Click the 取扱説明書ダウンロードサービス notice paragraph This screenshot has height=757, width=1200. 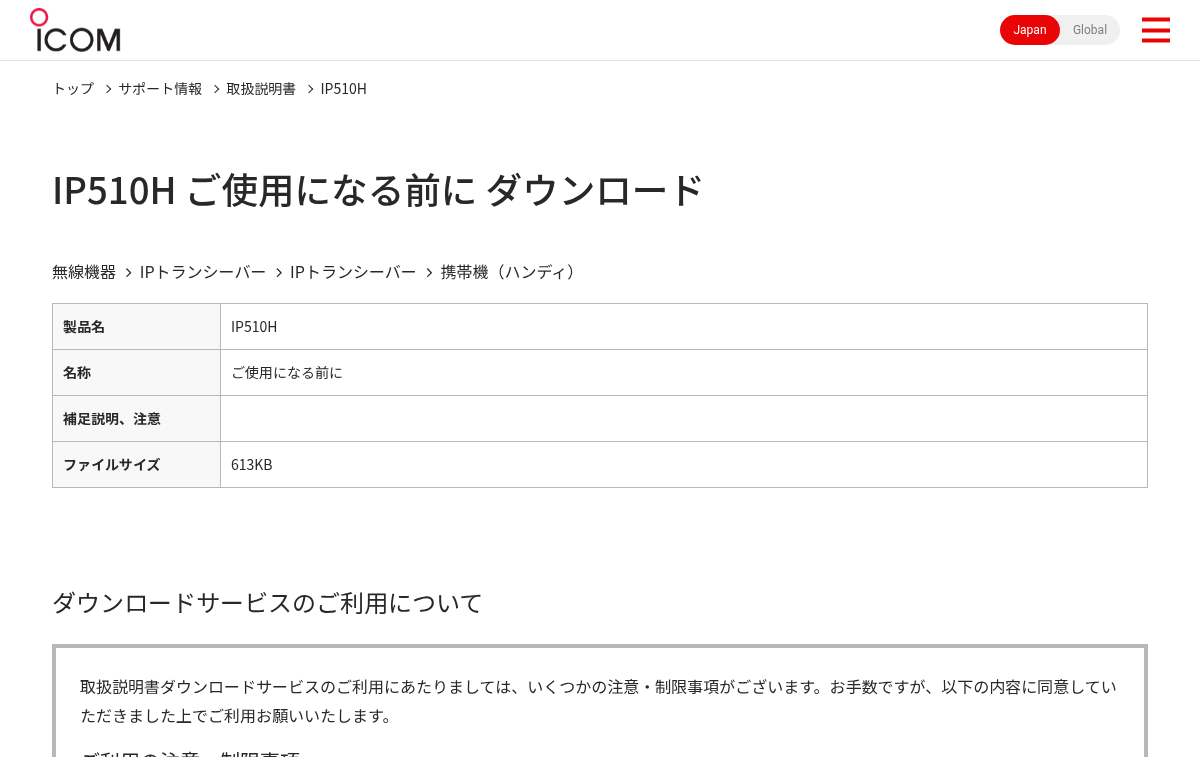[598, 701]
